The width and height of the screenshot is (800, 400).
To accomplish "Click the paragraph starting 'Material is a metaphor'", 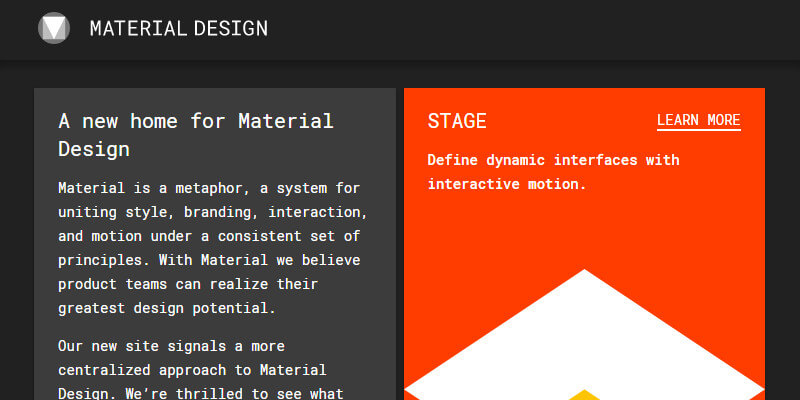I will tap(213, 248).
